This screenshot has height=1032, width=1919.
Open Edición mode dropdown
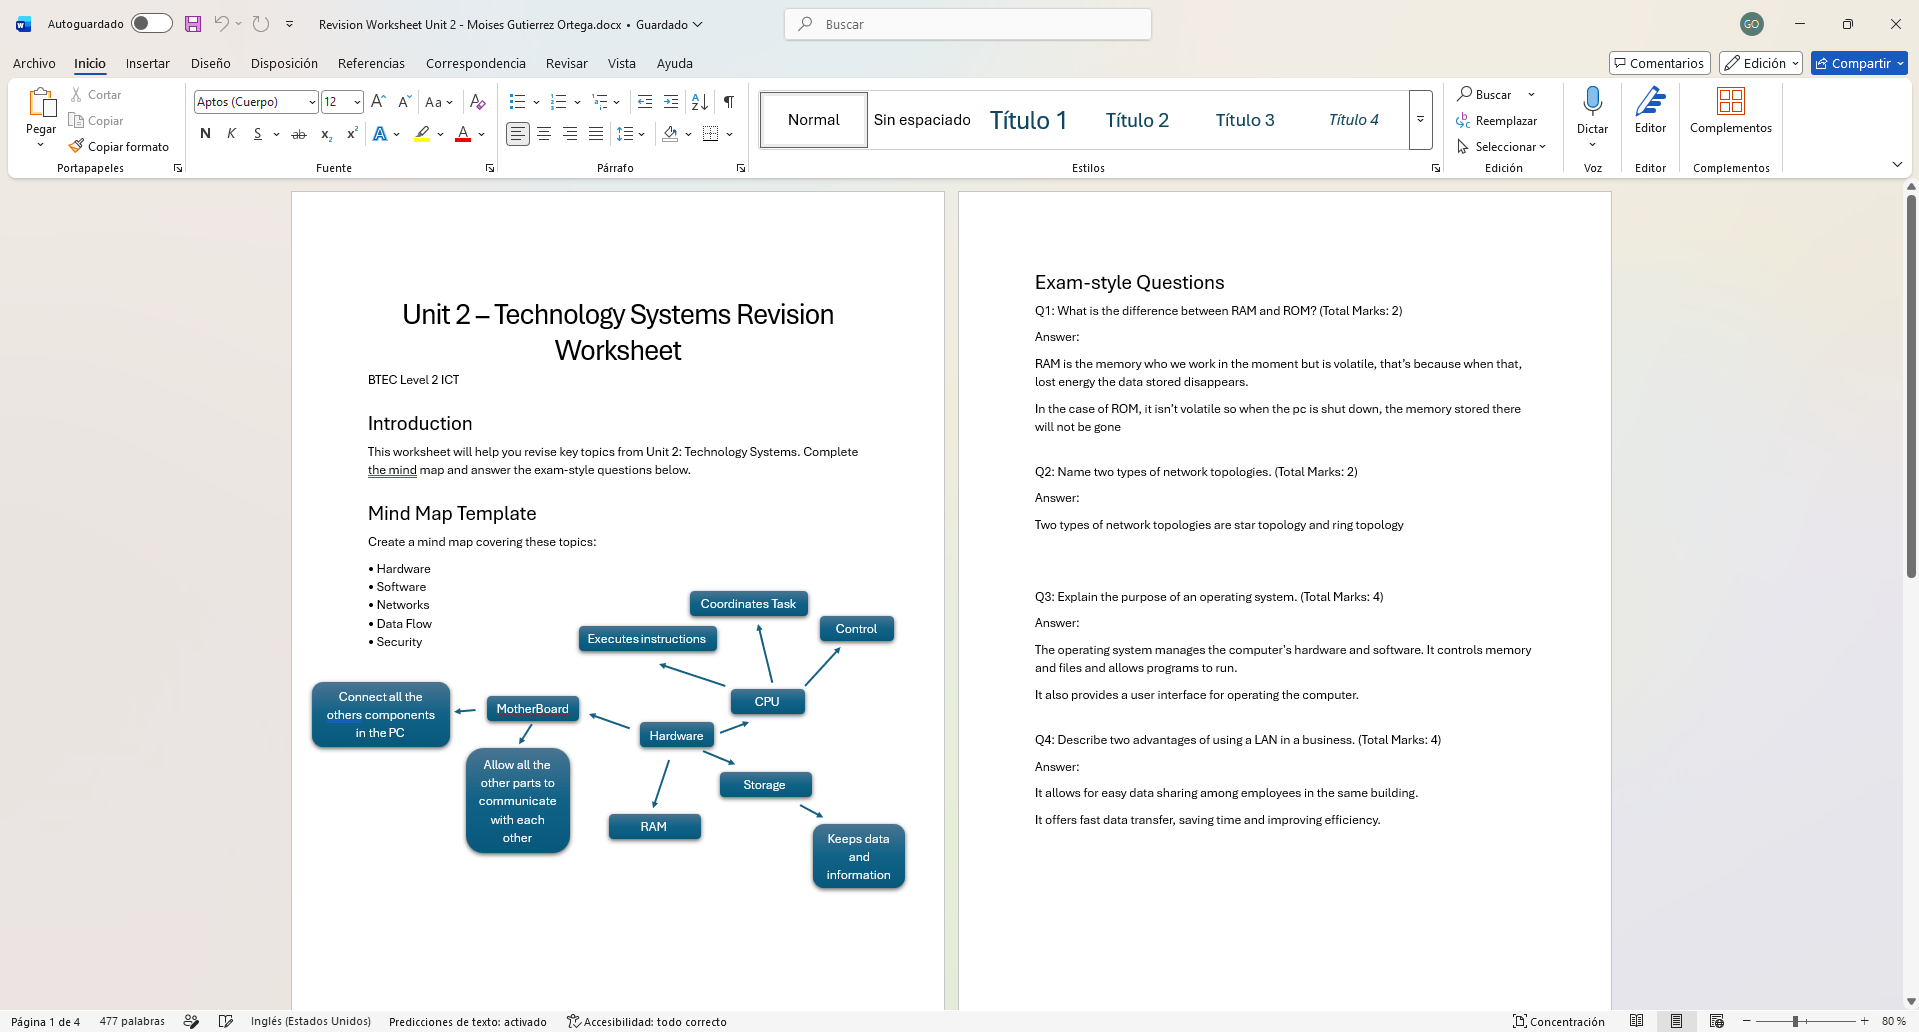tap(1761, 63)
